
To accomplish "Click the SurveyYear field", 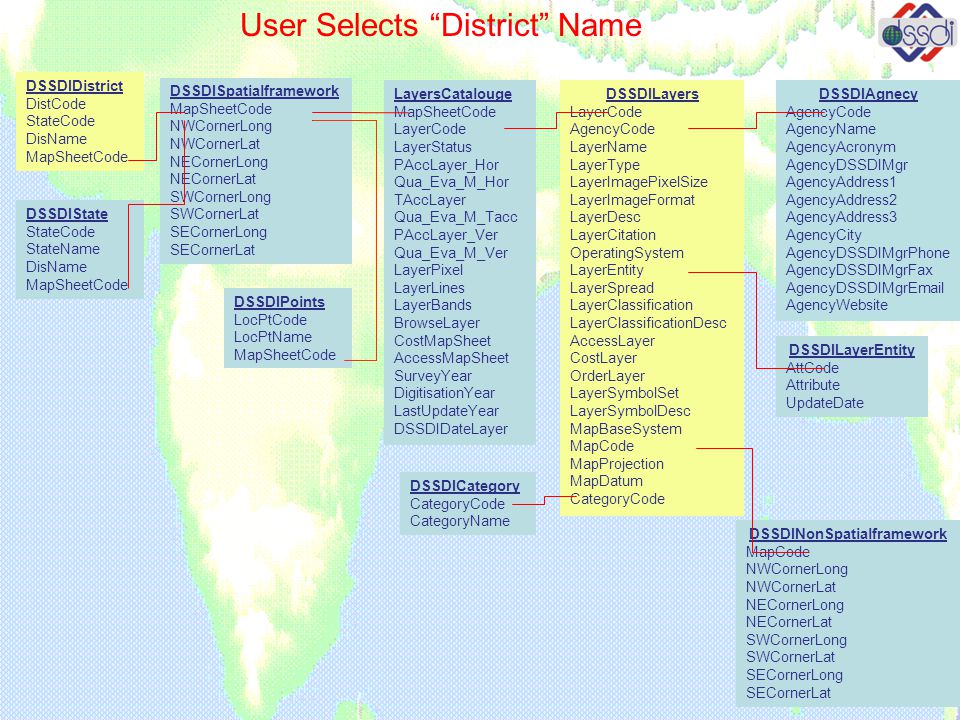I will 433,377.
